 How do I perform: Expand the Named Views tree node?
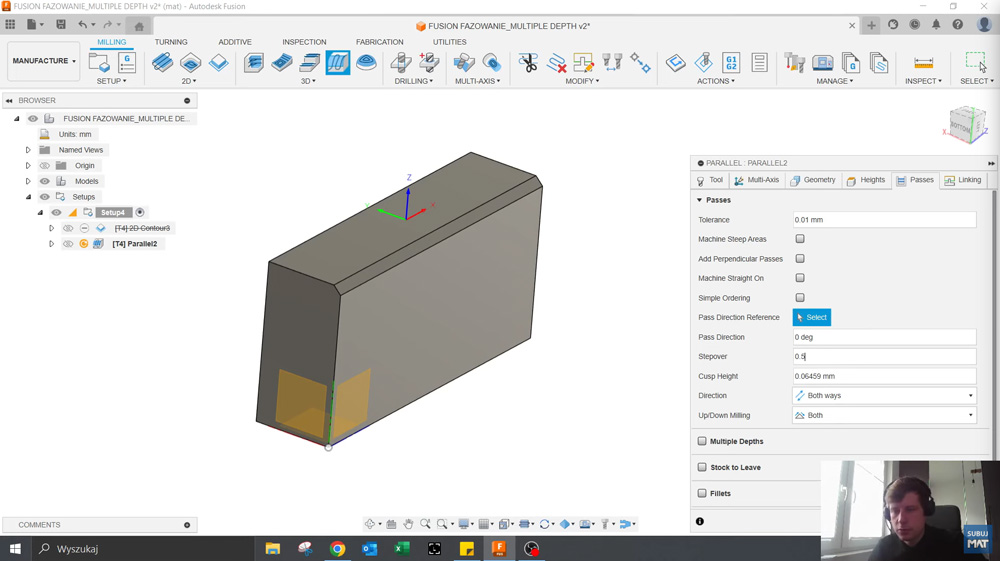click(28, 150)
